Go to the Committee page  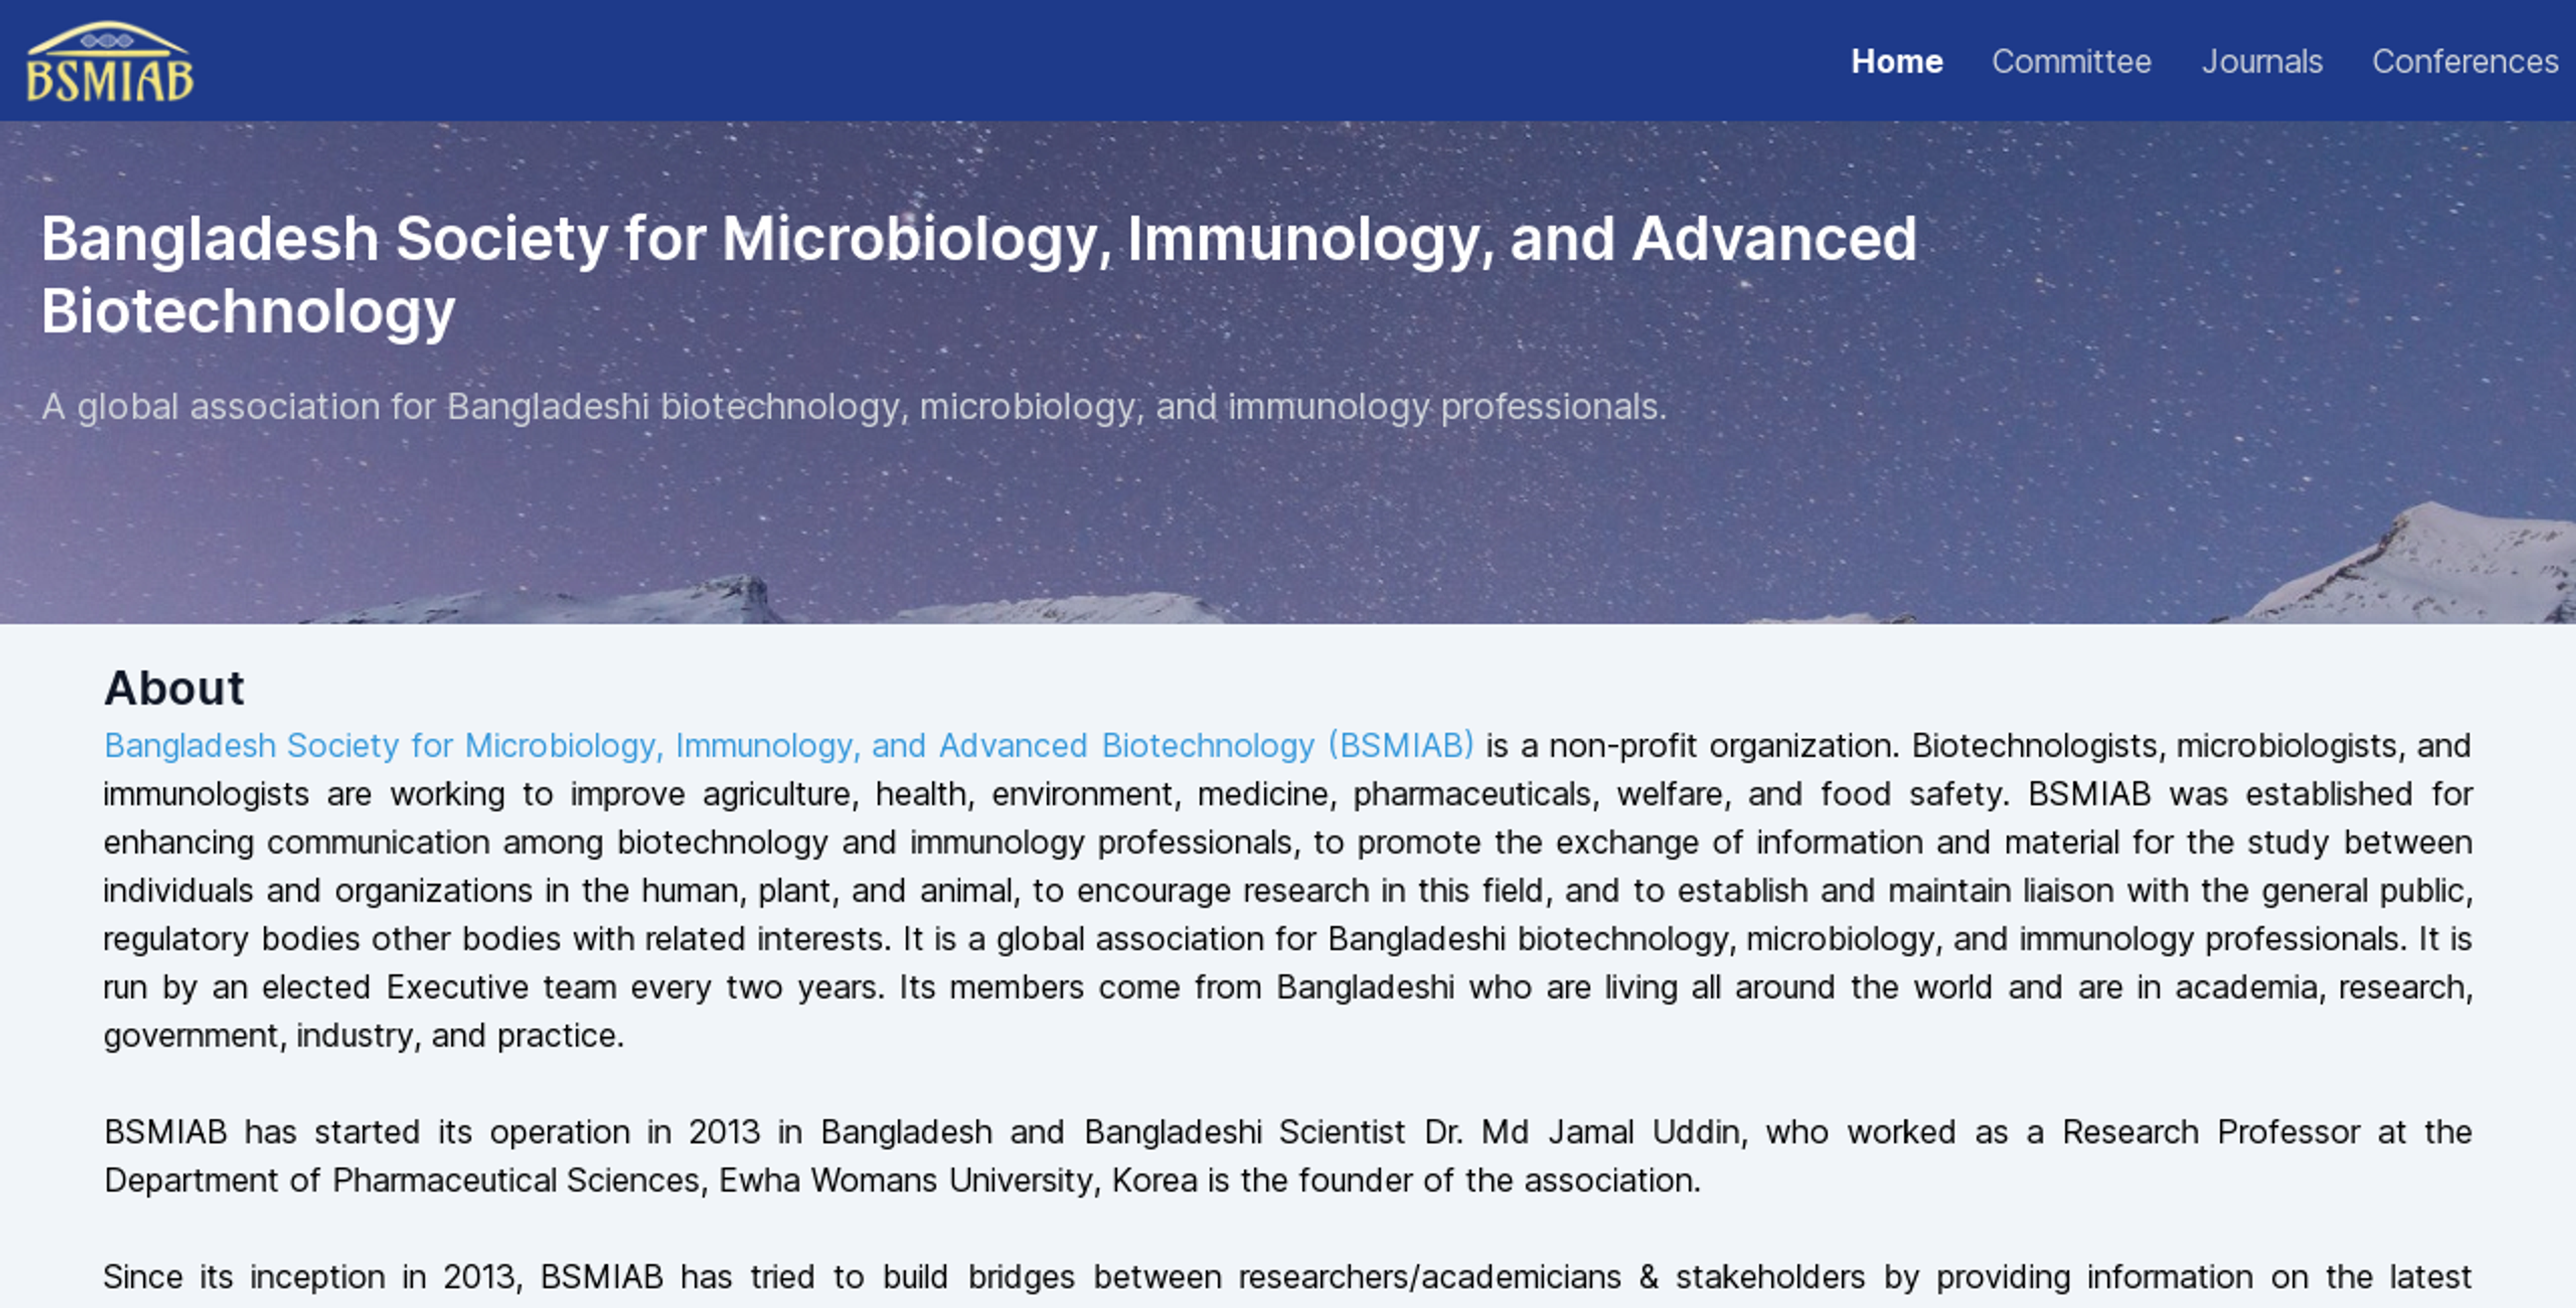2071,61
